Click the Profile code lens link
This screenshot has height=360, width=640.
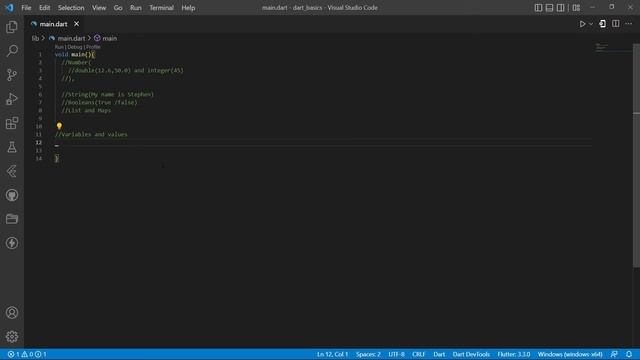coord(93,47)
